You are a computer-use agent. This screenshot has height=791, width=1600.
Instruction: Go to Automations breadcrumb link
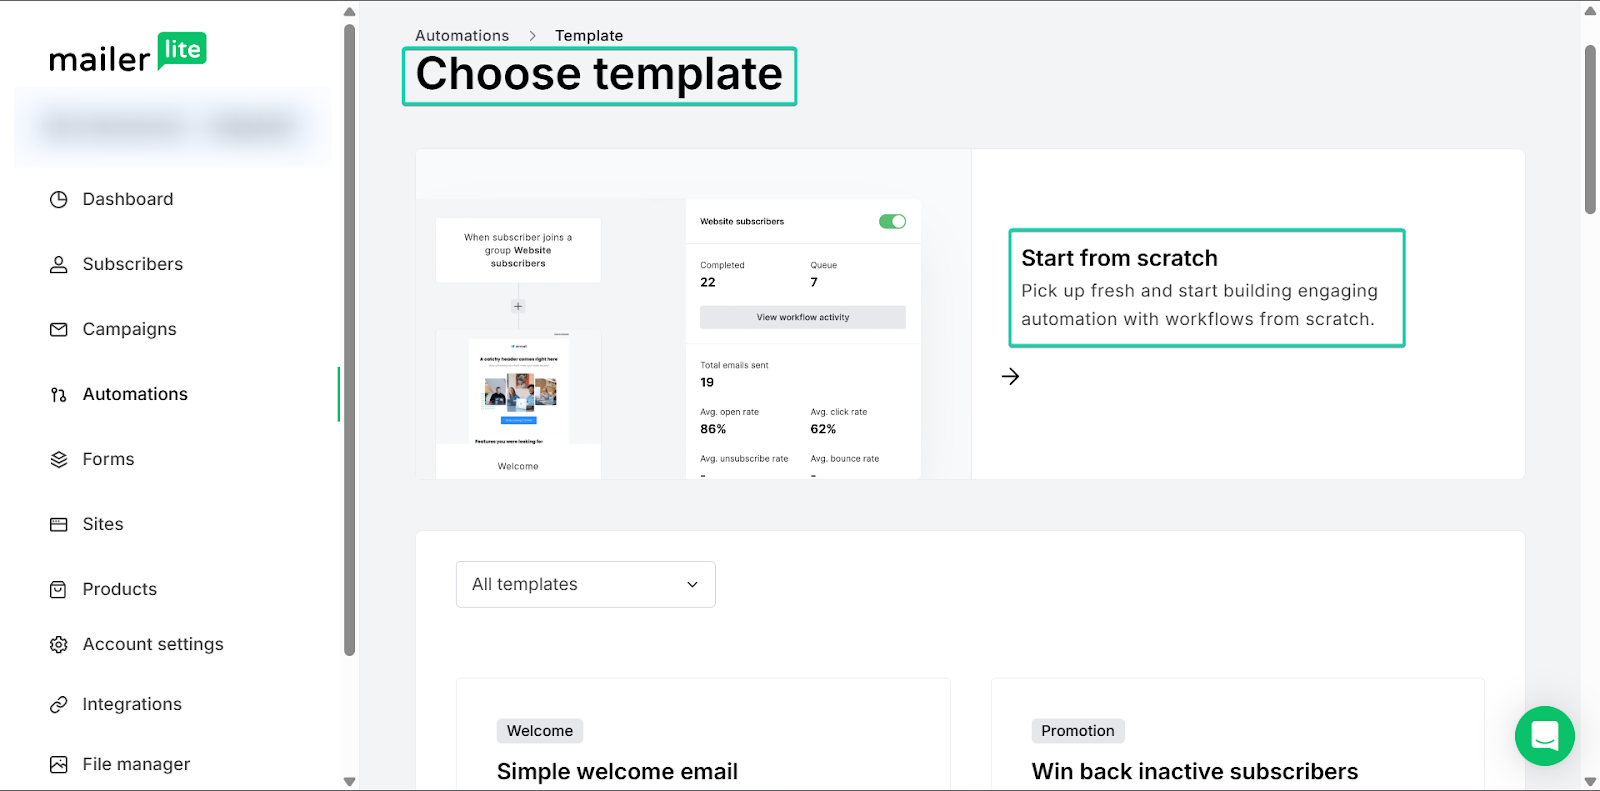(462, 35)
